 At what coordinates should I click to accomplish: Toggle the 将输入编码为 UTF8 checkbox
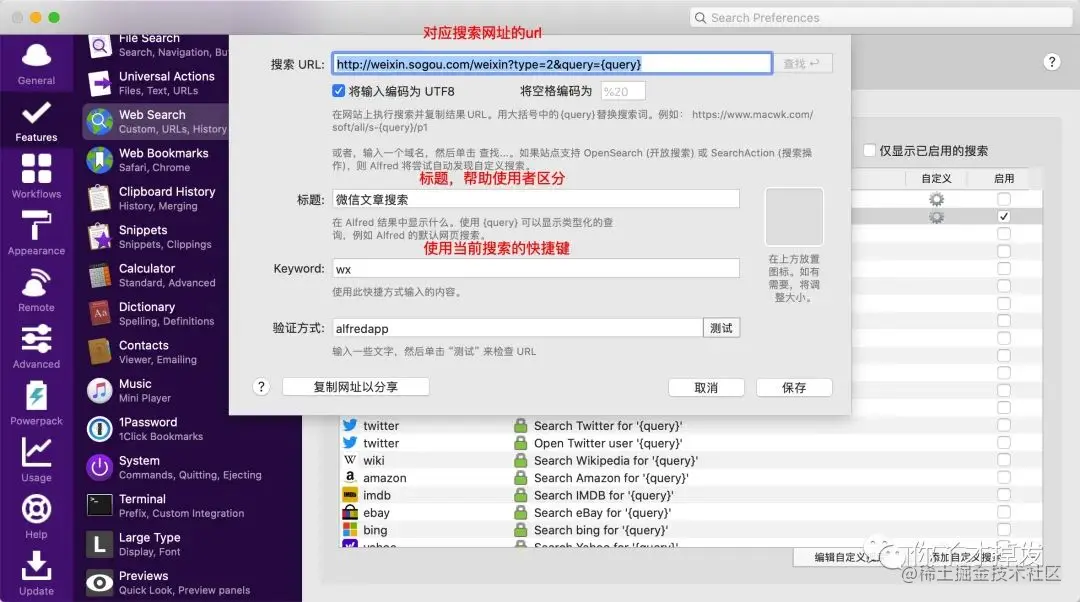point(340,90)
